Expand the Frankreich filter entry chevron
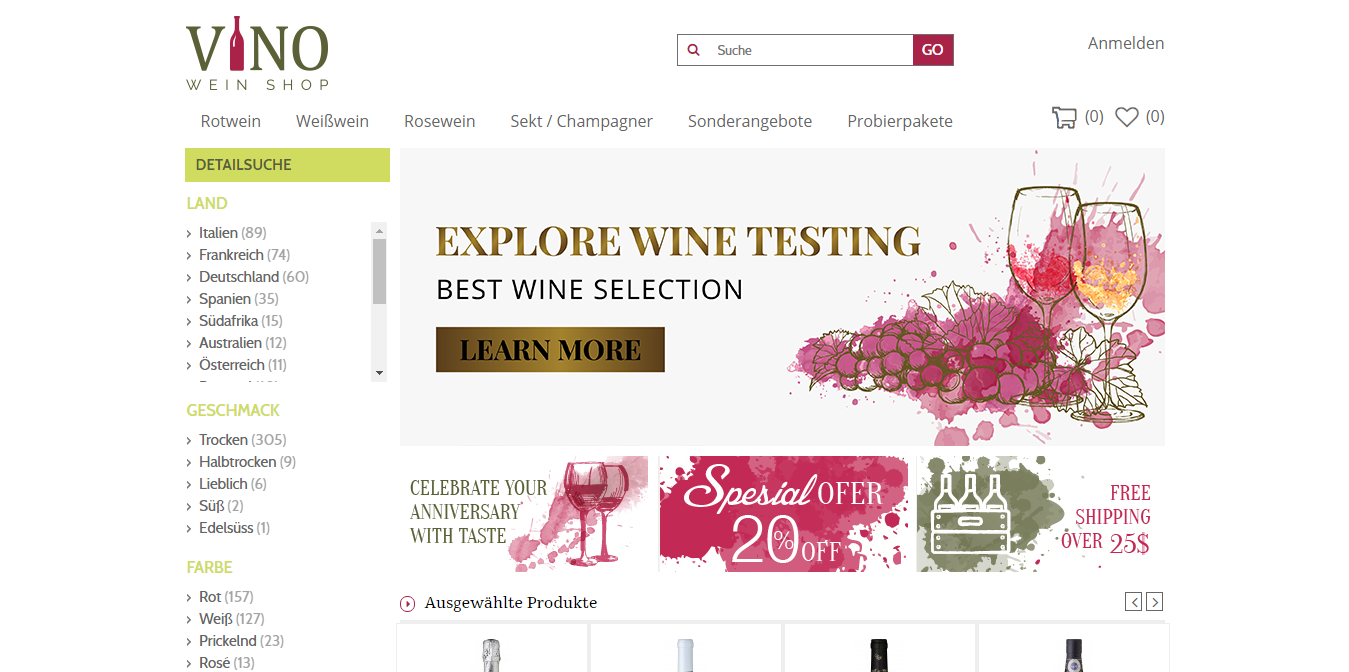This screenshot has height=672, width=1349. tap(189, 254)
